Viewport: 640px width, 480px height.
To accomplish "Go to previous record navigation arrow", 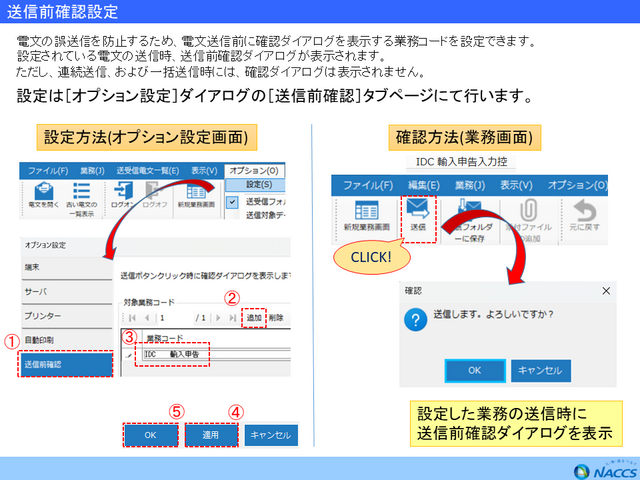I will click(x=147, y=318).
